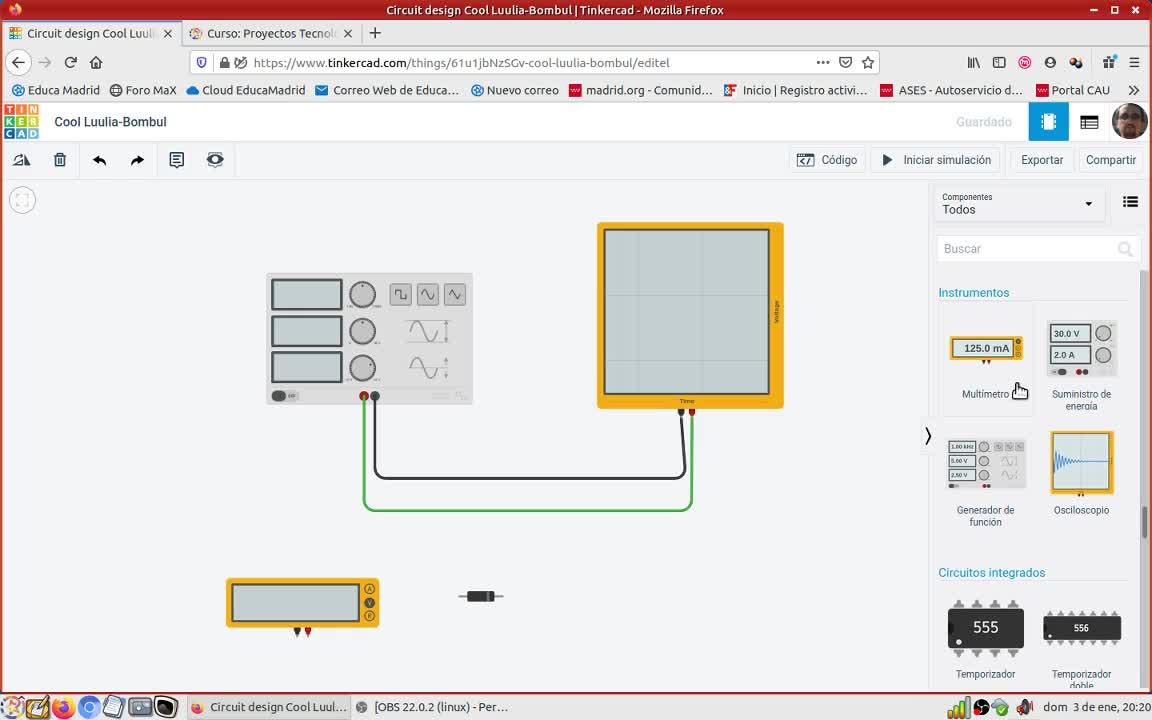This screenshot has width=1152, height=720.
Task: Toggle notes visibility eye icon
Action: 215,160
